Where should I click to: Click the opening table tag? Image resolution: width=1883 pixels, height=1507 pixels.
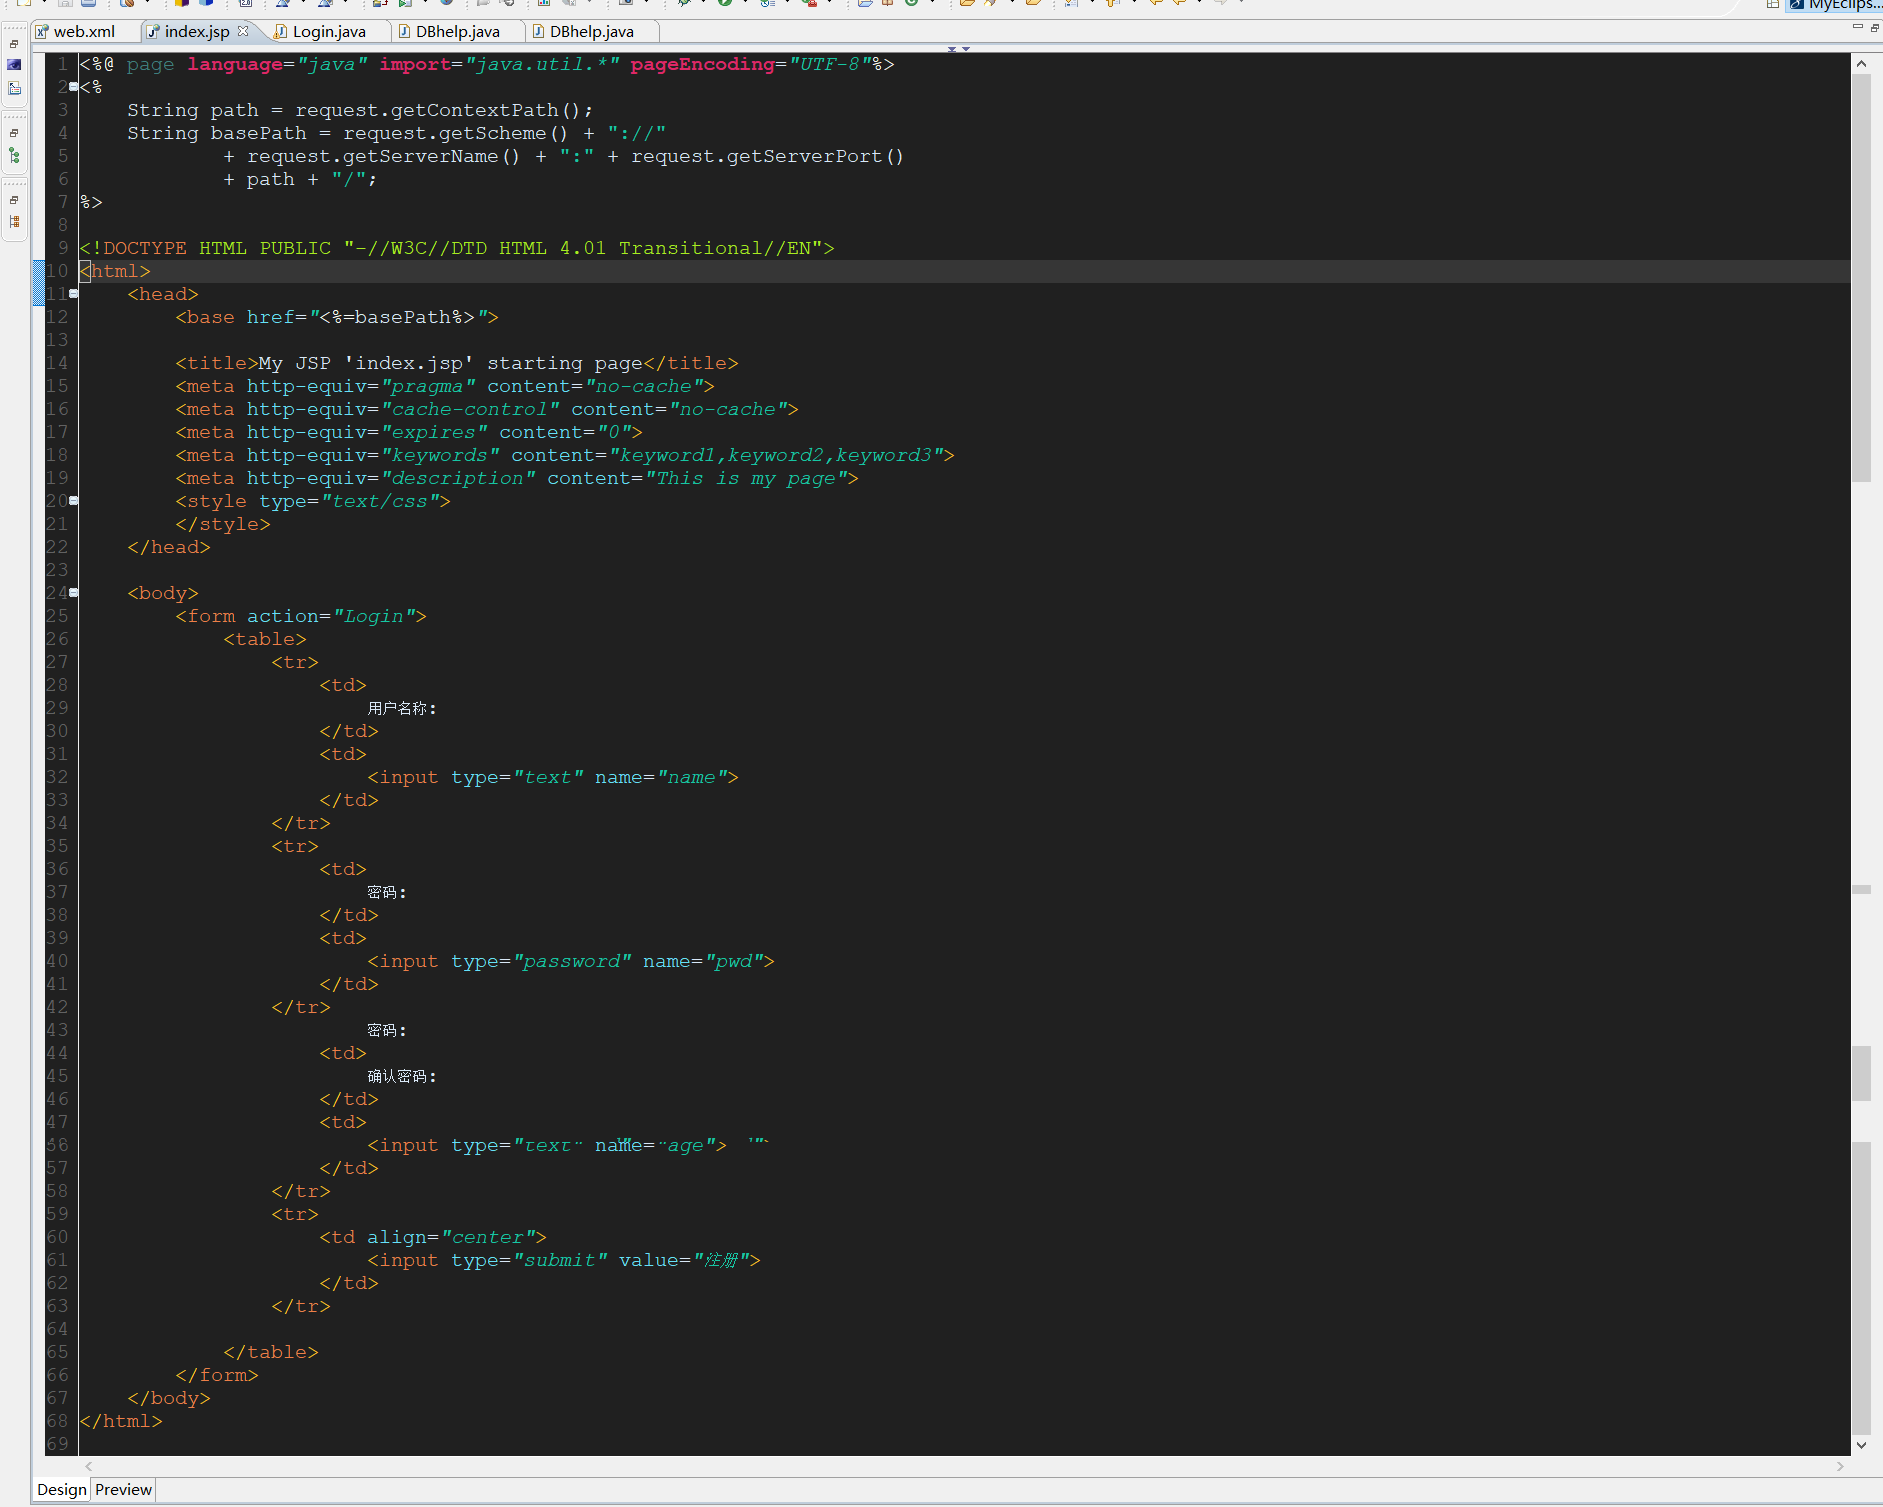(x=265, y=639)
